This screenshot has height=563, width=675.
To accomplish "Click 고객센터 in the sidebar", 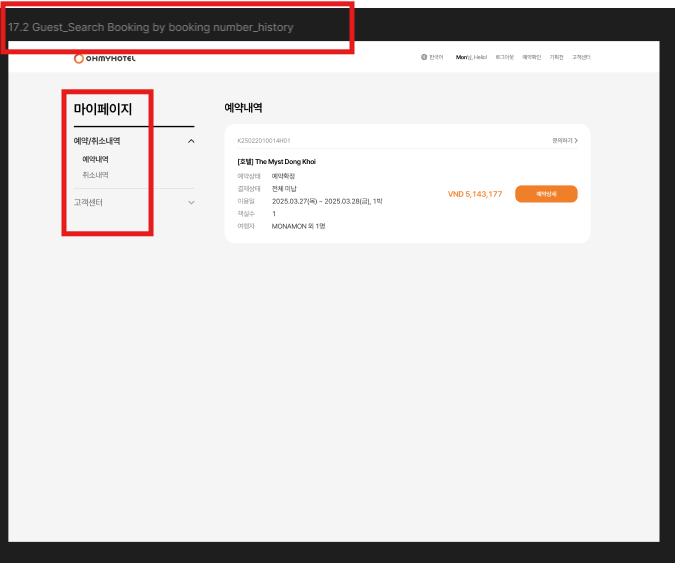I will pos(88,202).
